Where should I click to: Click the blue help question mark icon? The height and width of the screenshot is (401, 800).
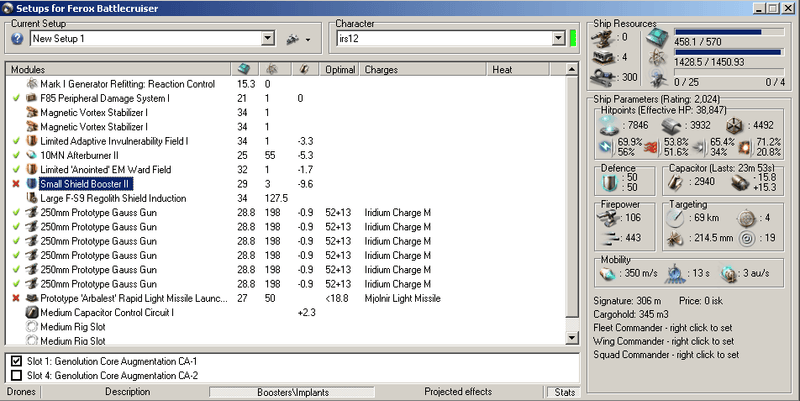pos(16,39)
